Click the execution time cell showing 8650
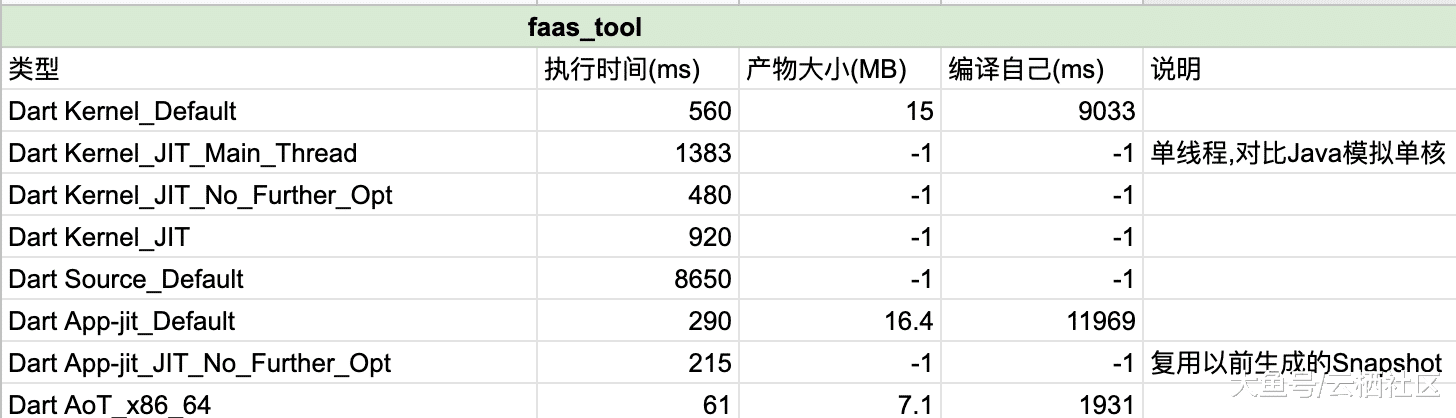The image size is (1456, 418). point(638,279)
